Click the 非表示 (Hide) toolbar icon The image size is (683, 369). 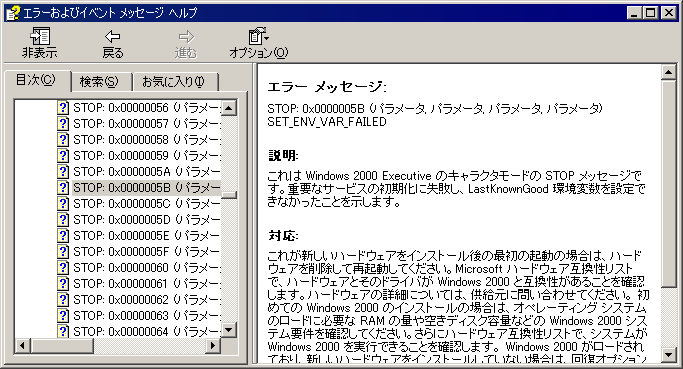pyautogui.click(x=40, y=36)
